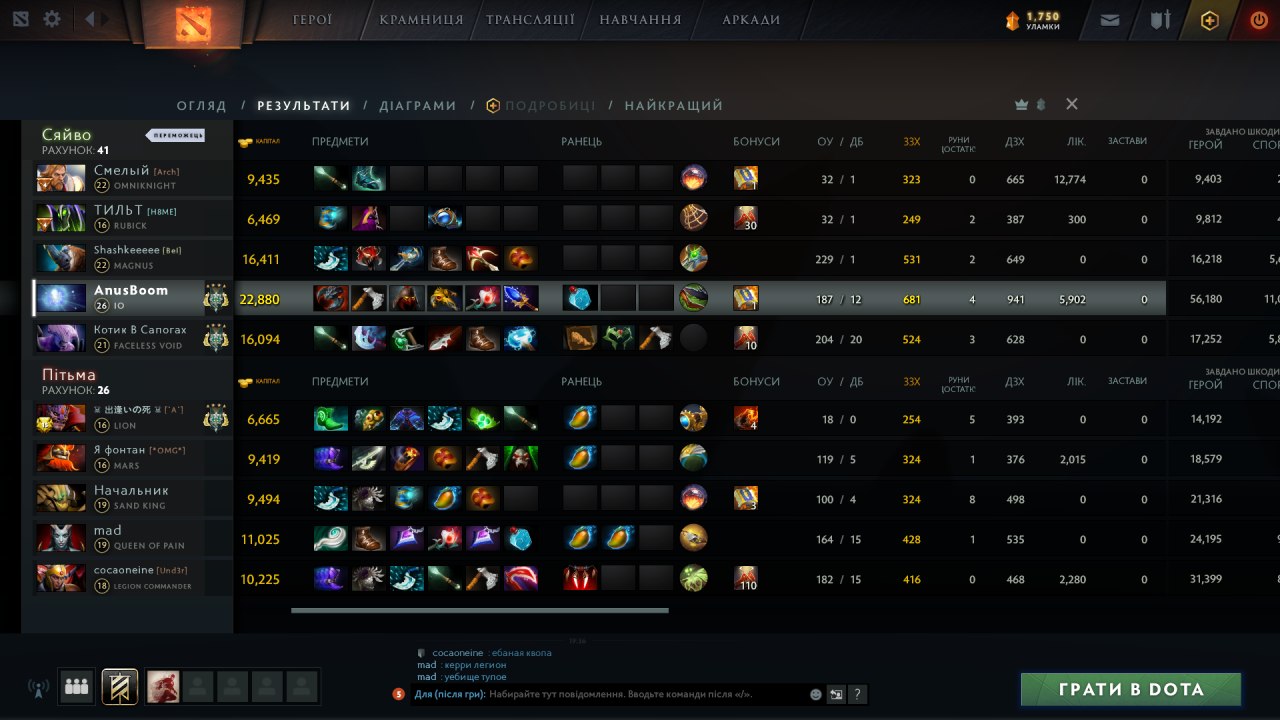Viewport: 1280px width, 720px height.
Task: Open the armory icon beside the mail
Action: (x=1160, y=20)
